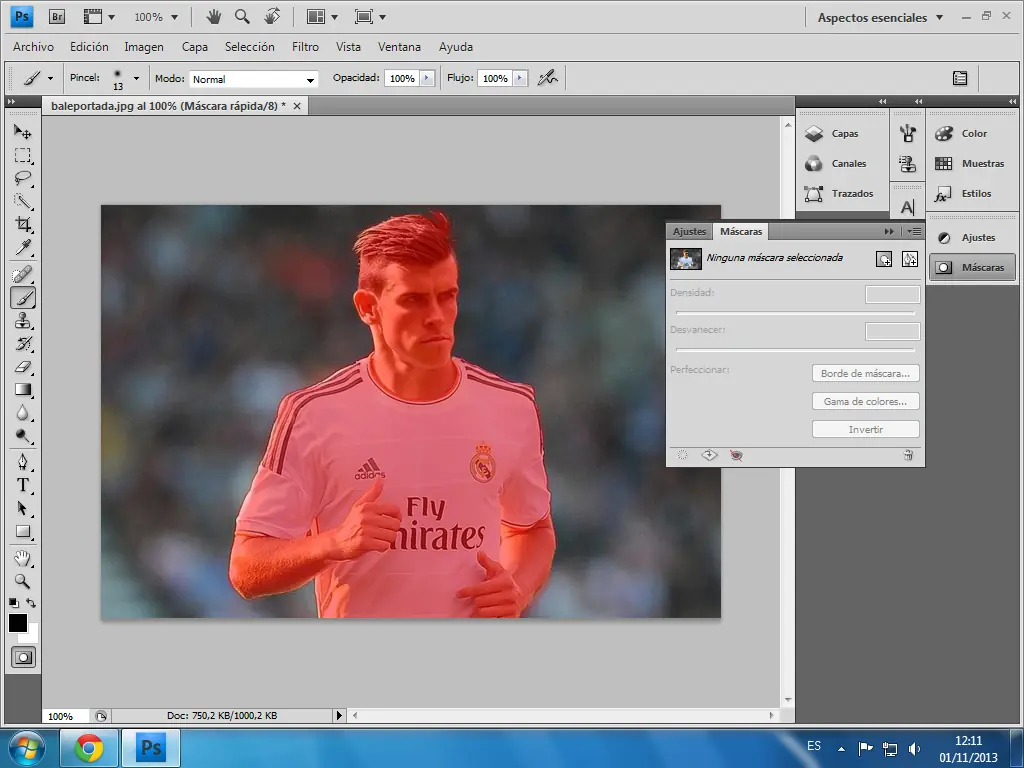Click the Gama de colores button
This screenshot has width=1024, height=768.
865,402
